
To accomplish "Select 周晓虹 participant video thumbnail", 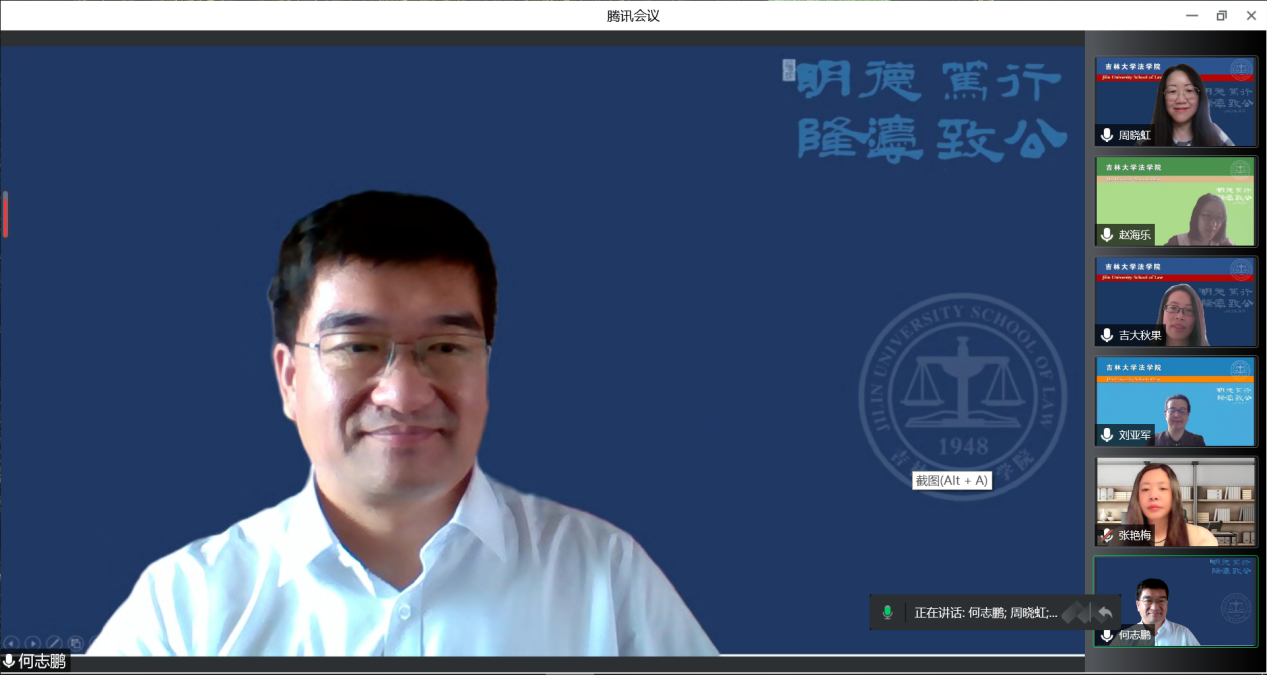I will tap(1176, 101).
